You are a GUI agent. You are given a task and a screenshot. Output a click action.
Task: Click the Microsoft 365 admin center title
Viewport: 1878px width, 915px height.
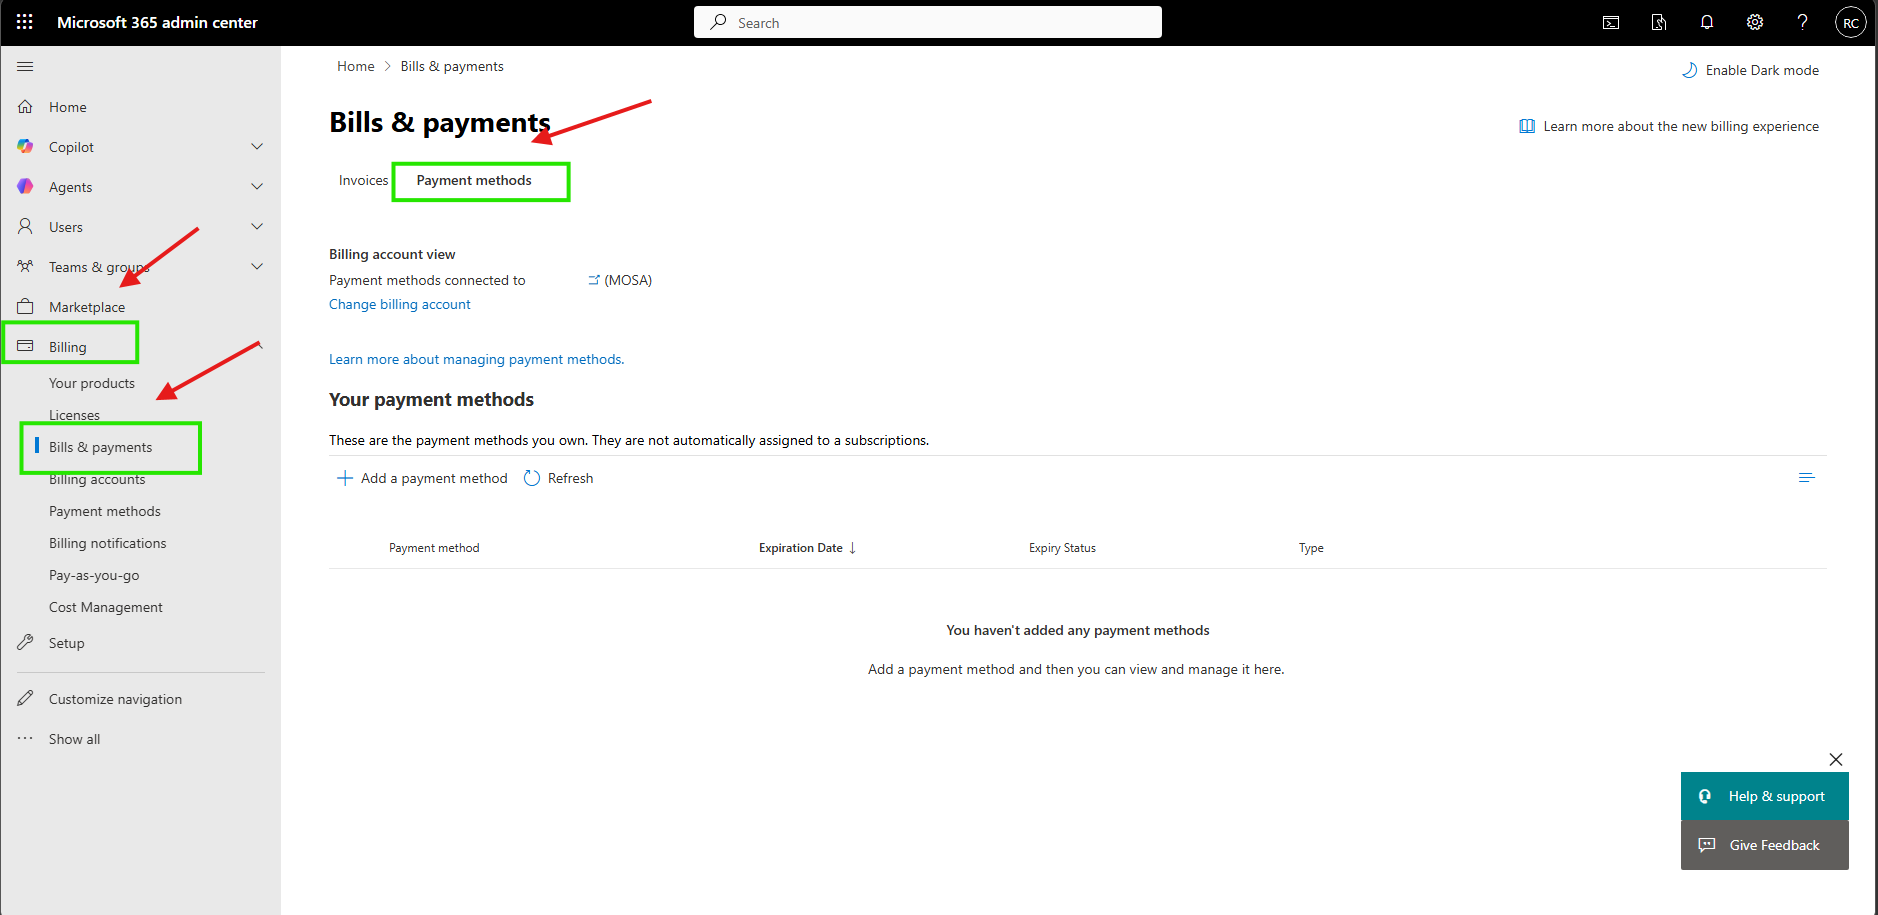coord(157,22)
